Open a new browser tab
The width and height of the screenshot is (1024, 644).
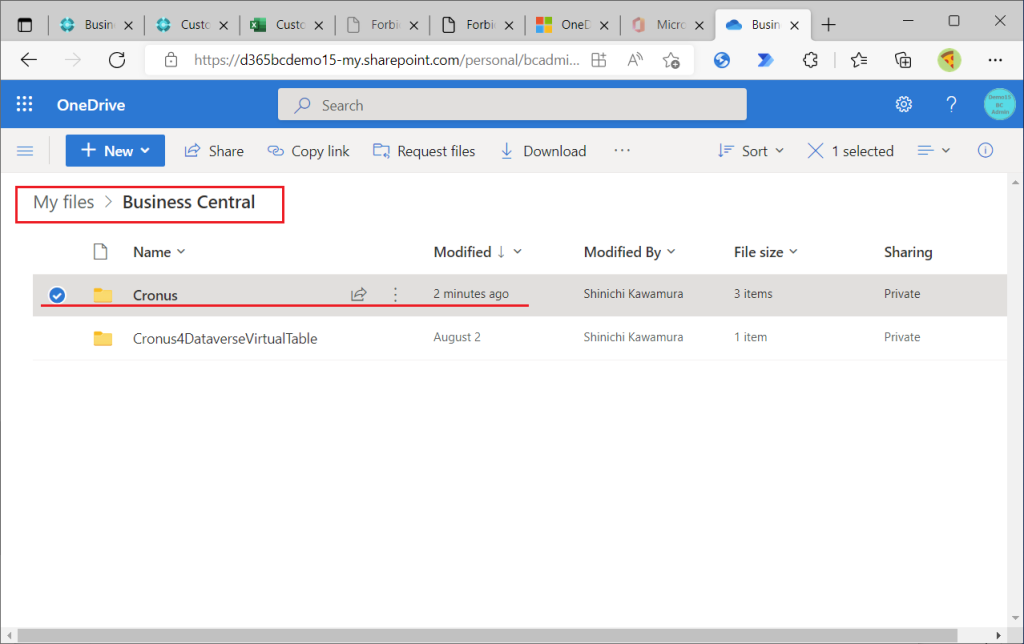click(828, 25)
